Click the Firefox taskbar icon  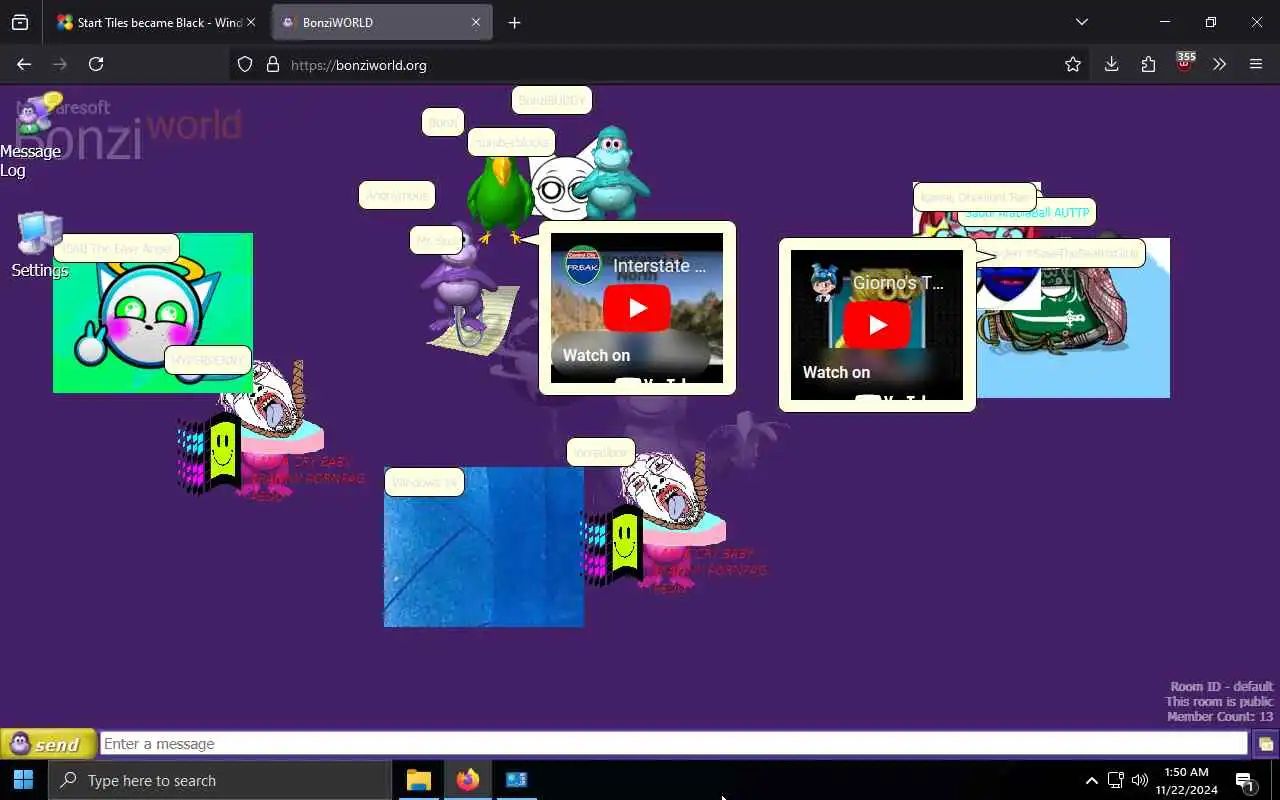[x=467, y=780]
